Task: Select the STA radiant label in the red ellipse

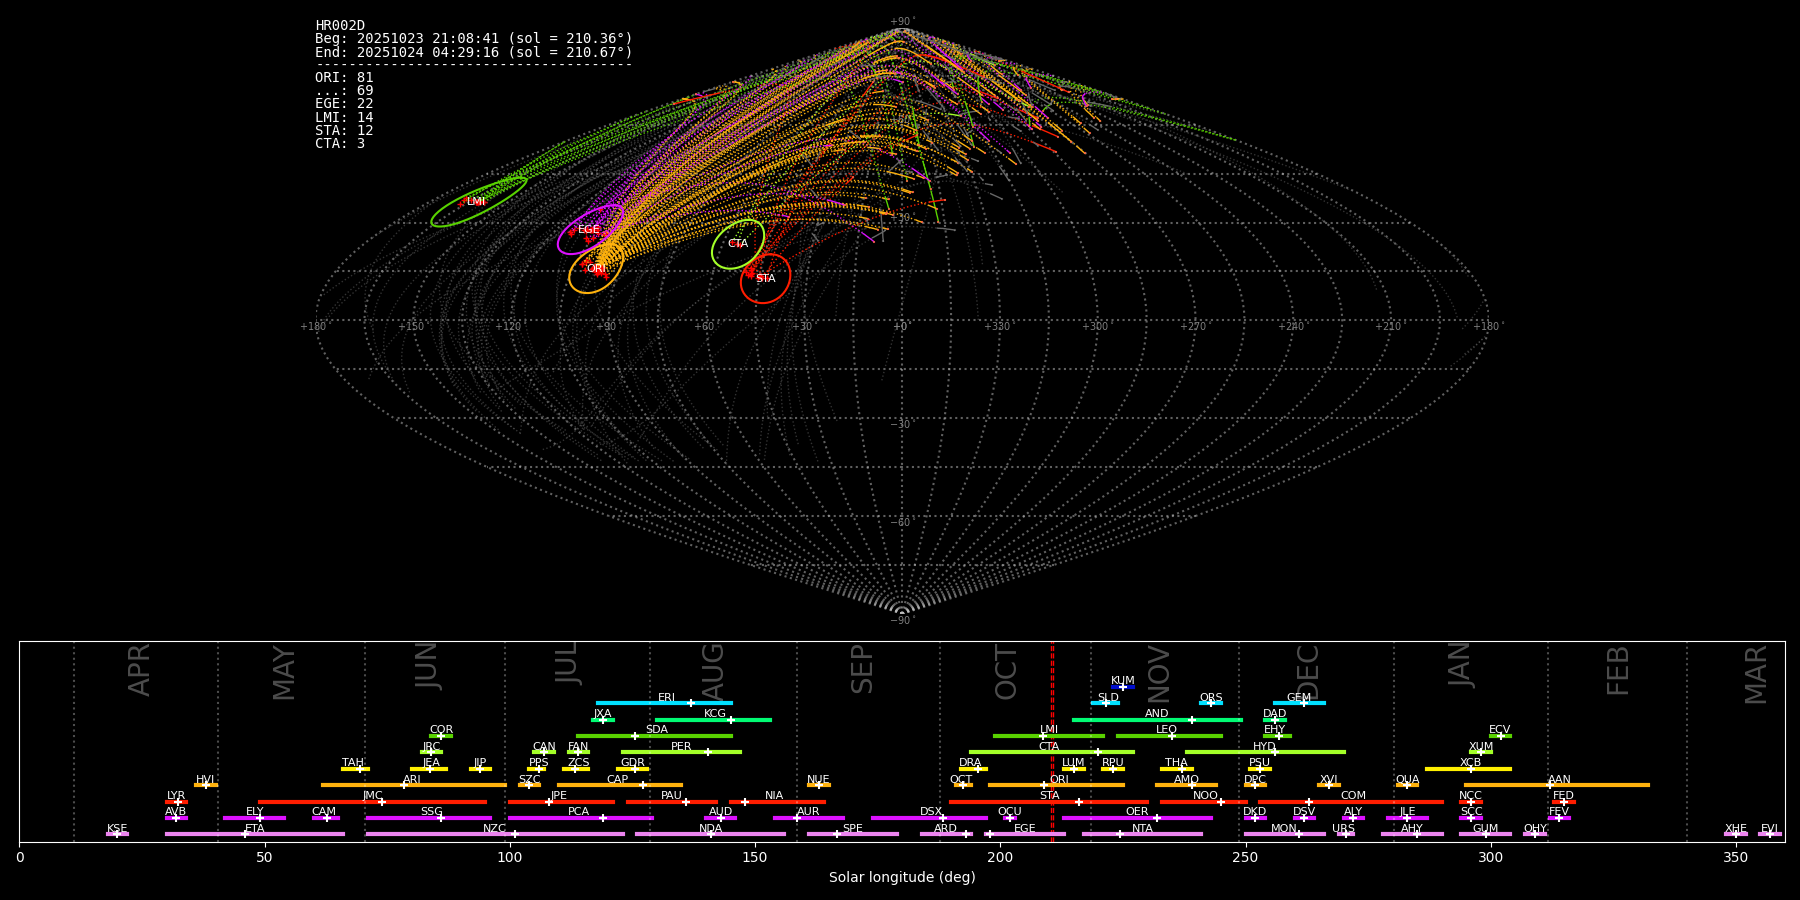Action: [x=765, y=279]
